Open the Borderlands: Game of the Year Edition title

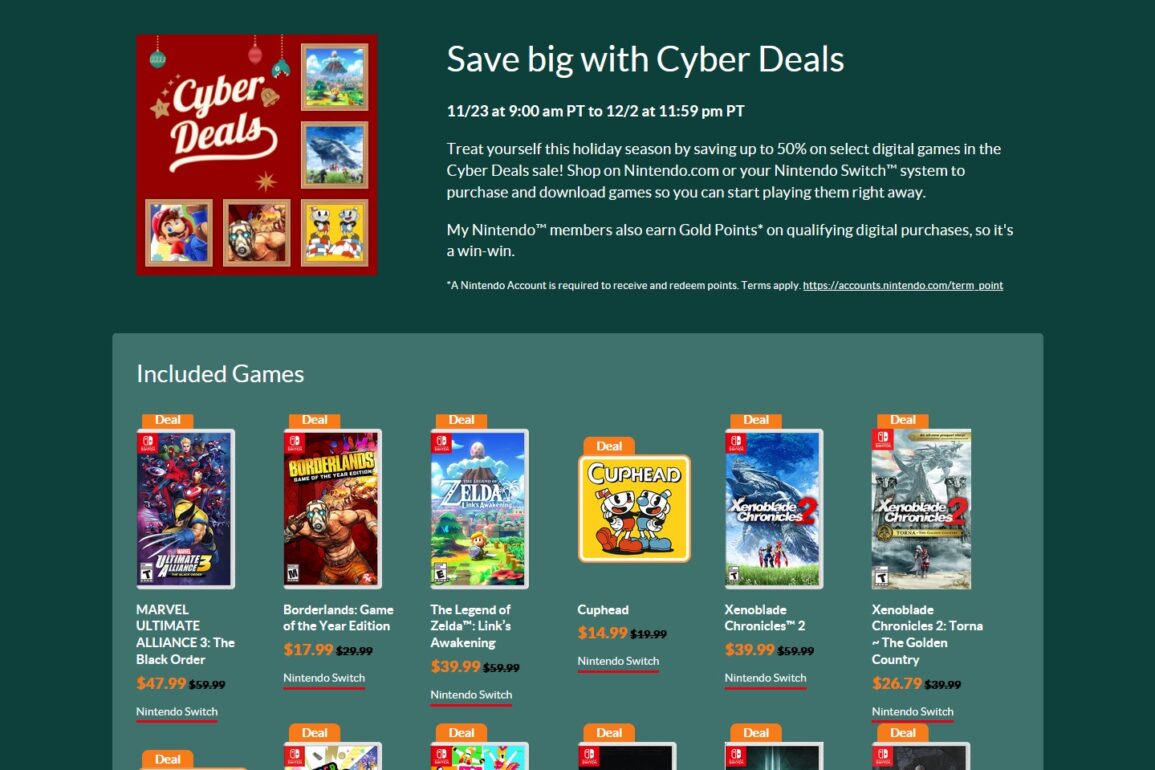click(338, 618)
